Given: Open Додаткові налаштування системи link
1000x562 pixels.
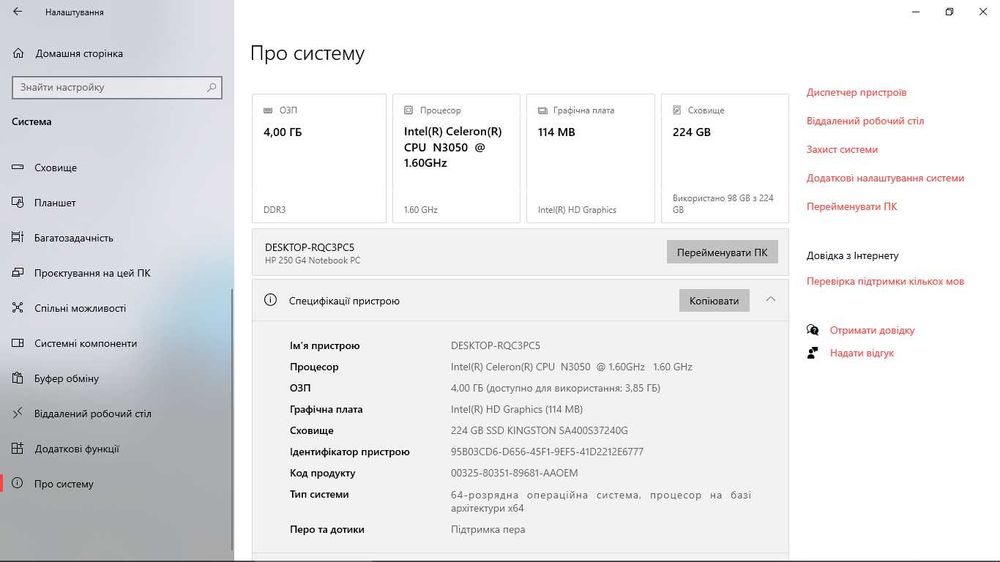Looking at the screenshot, I should click(885, 178).
